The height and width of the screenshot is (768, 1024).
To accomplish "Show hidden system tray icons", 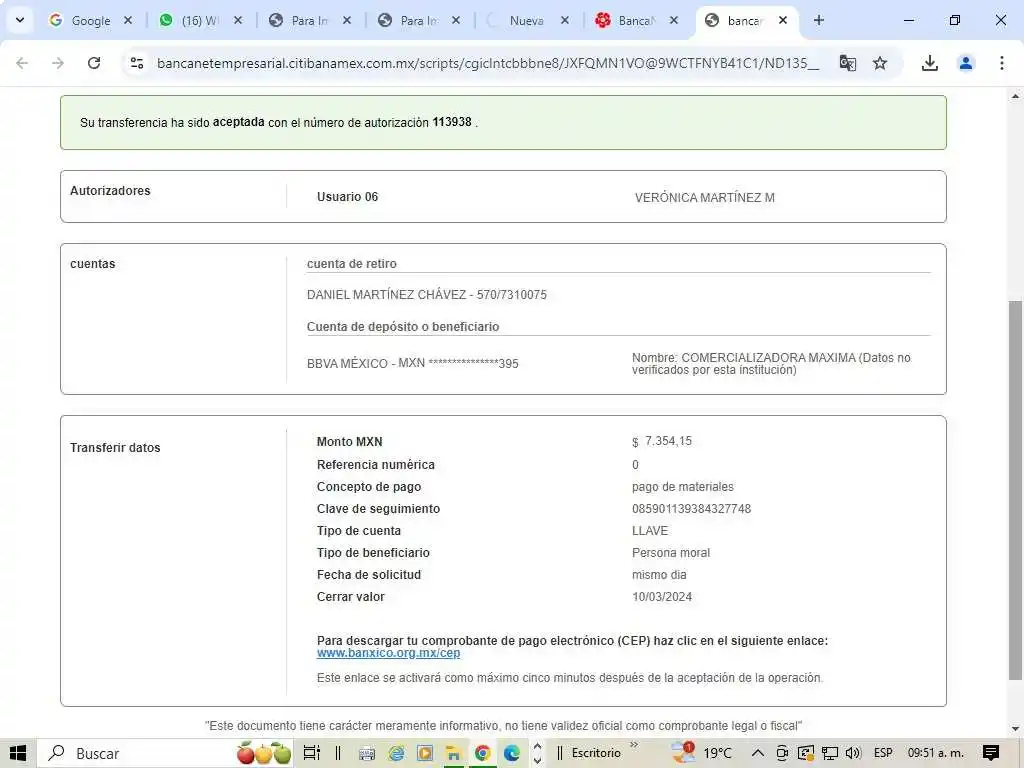I will [757, 753].
